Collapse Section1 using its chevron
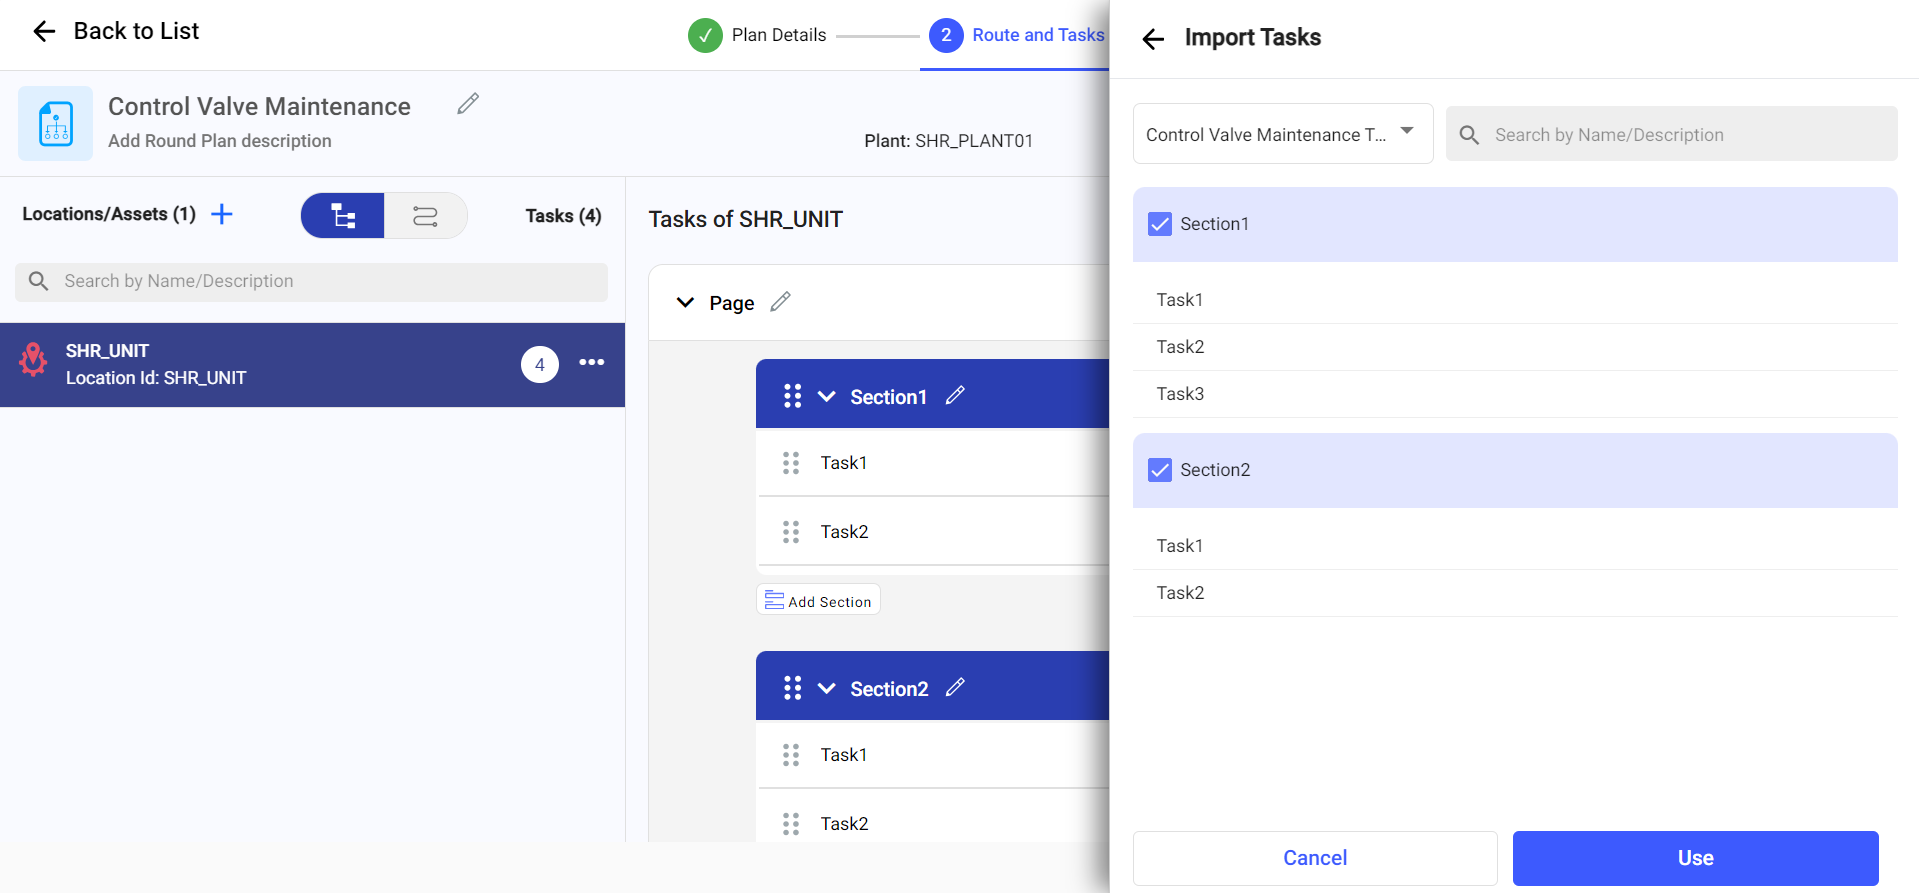 (x=827, y=397)
